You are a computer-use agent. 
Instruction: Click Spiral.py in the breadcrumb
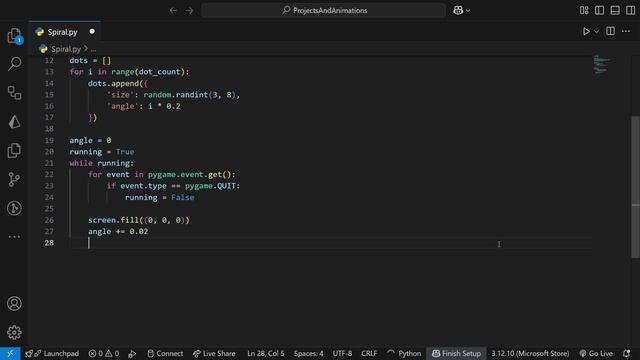tap(65, 49)
